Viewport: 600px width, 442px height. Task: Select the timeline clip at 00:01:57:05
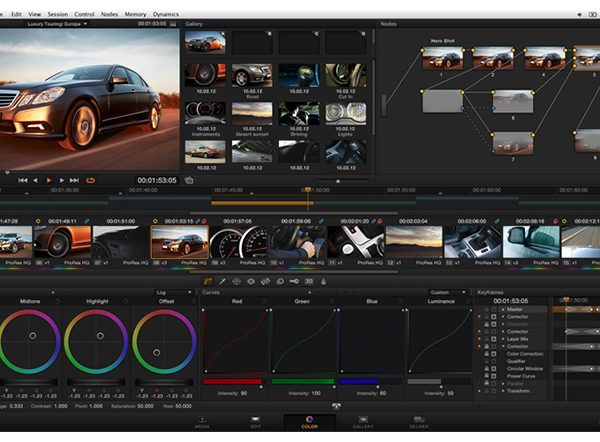point(239,242)
